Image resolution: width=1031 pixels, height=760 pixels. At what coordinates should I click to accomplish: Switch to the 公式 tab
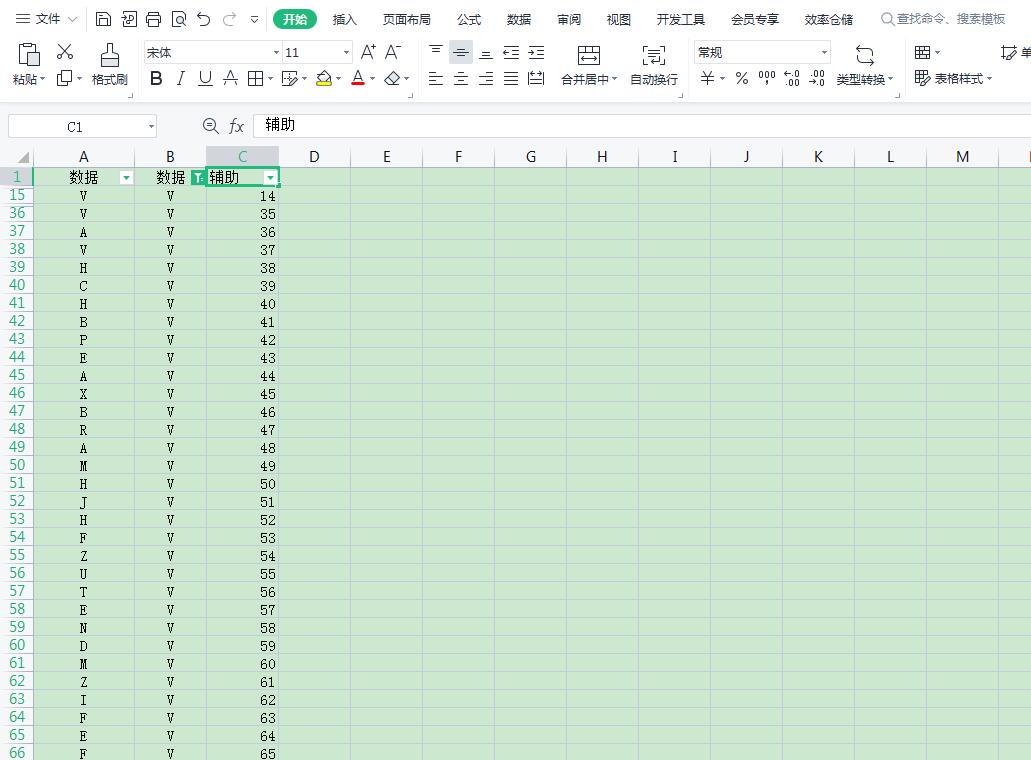[x=469, y=20]
